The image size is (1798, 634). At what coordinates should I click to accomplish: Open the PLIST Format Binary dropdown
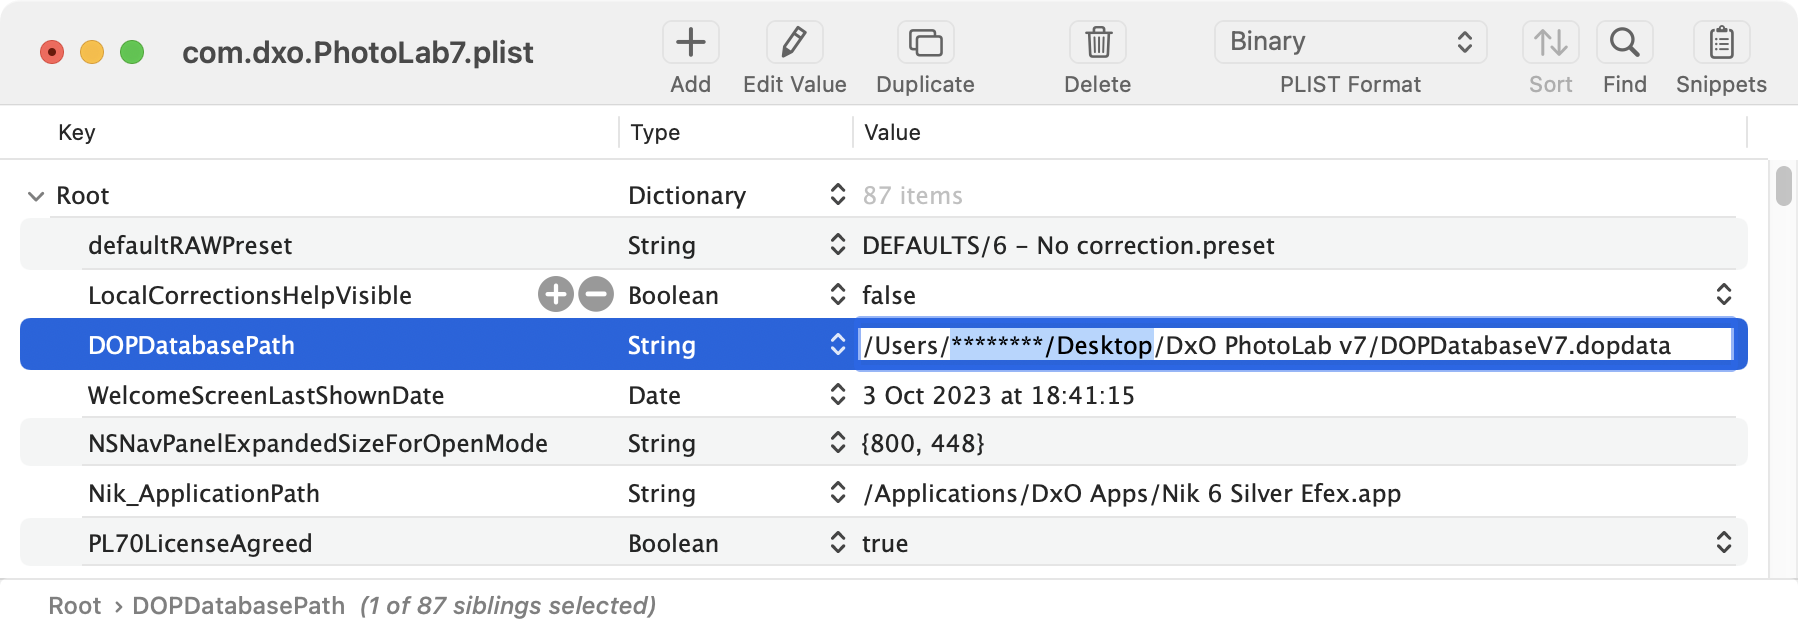pos(1350,42)
